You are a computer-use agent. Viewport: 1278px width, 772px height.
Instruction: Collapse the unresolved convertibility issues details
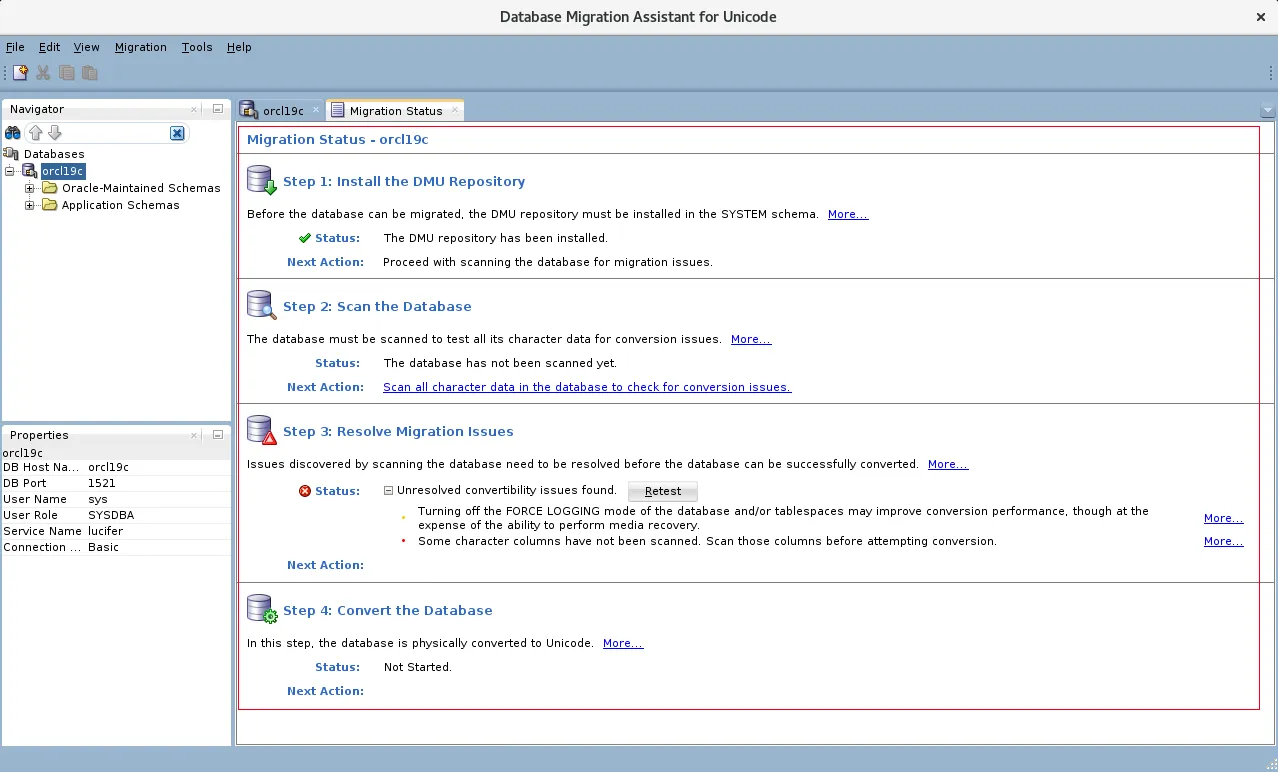[x=387, y=490]
